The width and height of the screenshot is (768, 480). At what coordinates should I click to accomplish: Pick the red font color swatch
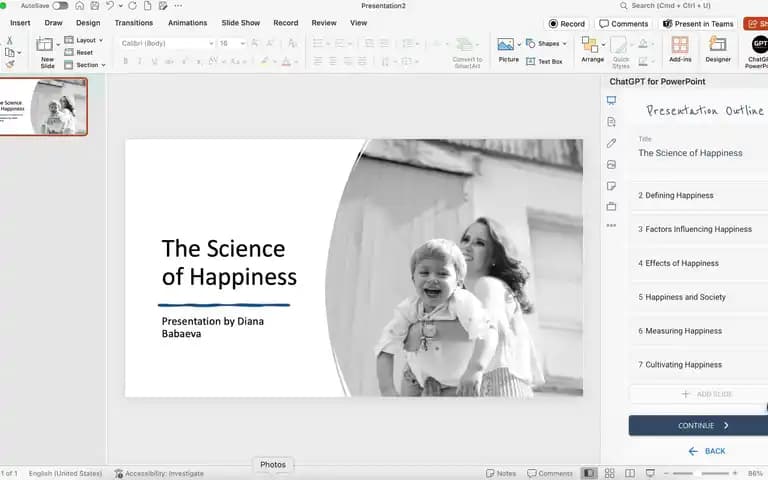click(286, 62)
